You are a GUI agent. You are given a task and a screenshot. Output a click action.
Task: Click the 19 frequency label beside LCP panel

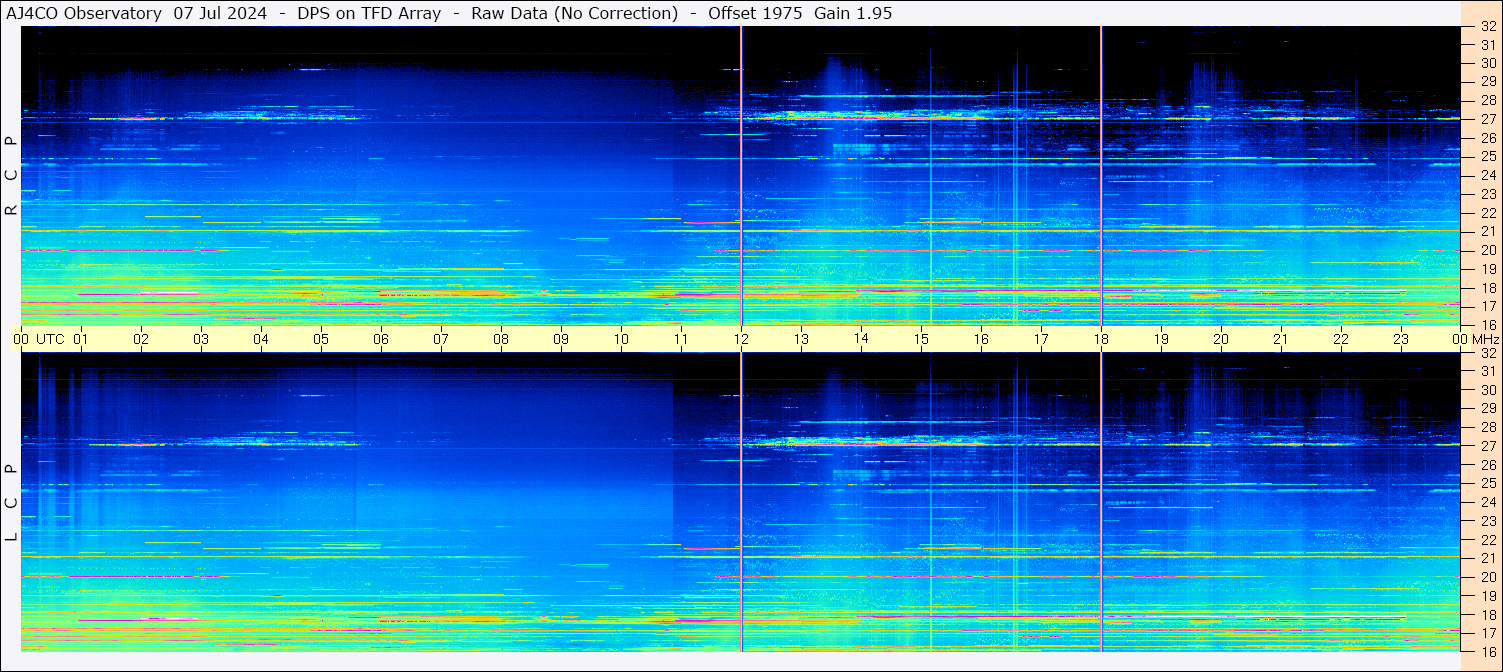1487,595
